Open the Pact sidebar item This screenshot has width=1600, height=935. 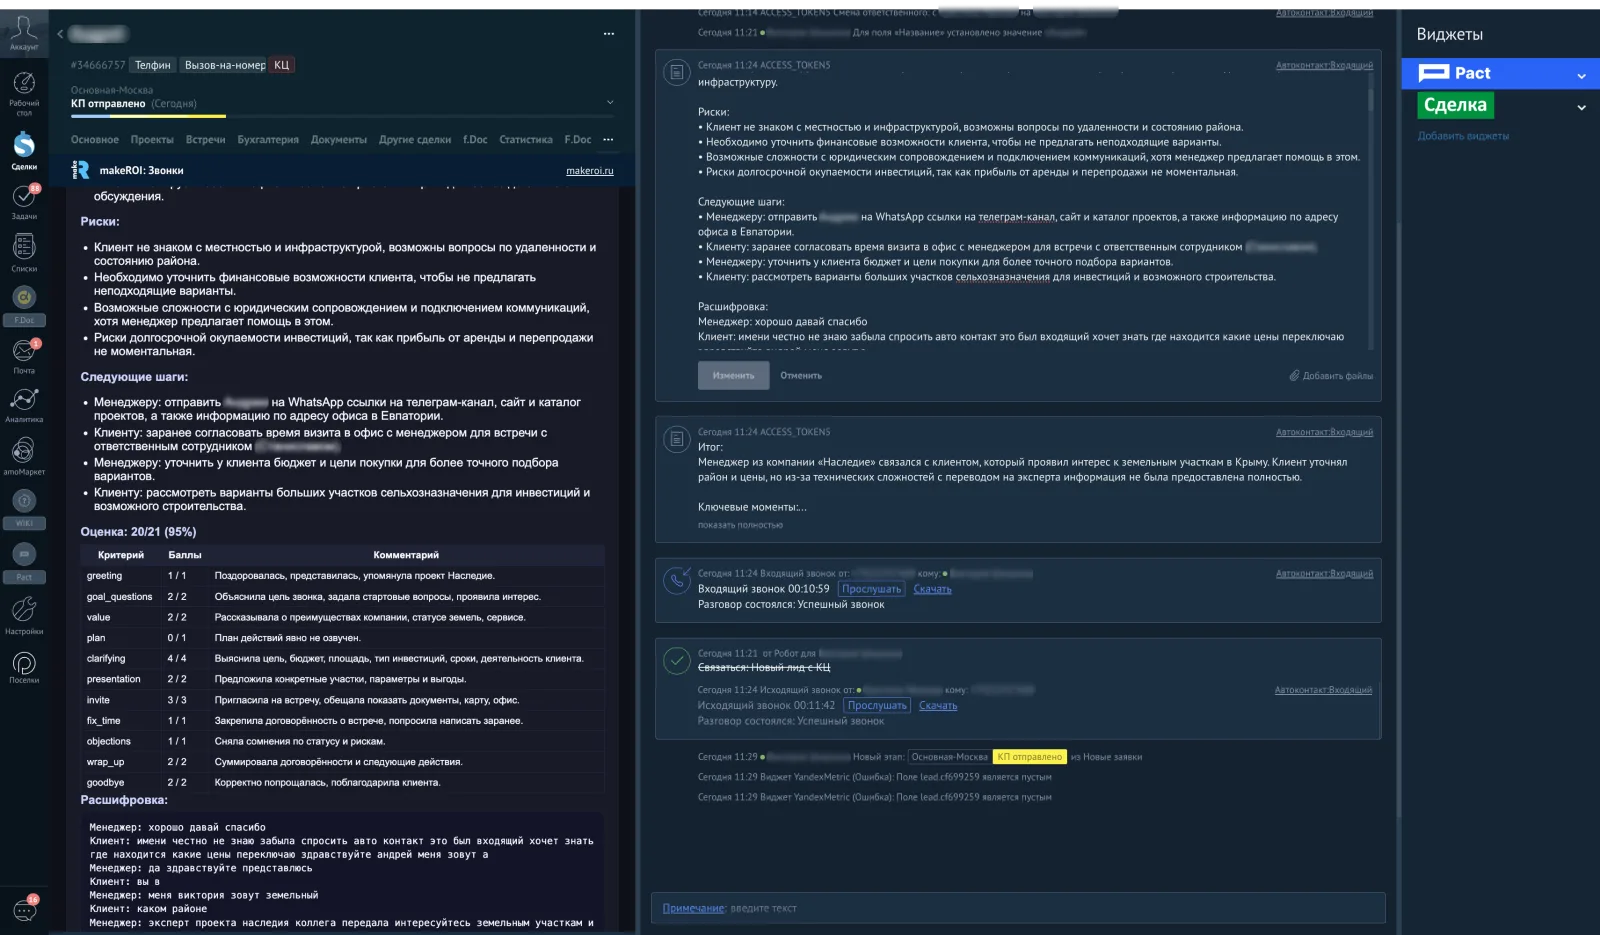point(24,562)
